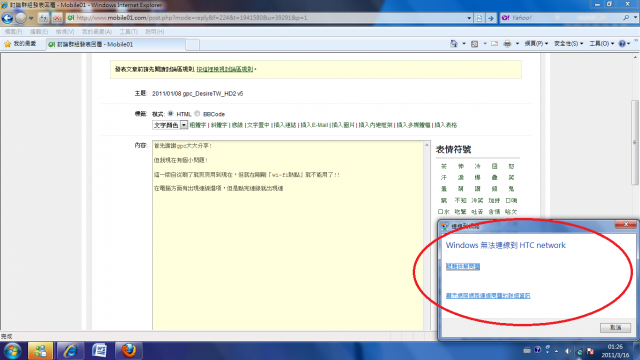
Task: Expand the address bar history dropdown
Action: (x=469, y=18)
